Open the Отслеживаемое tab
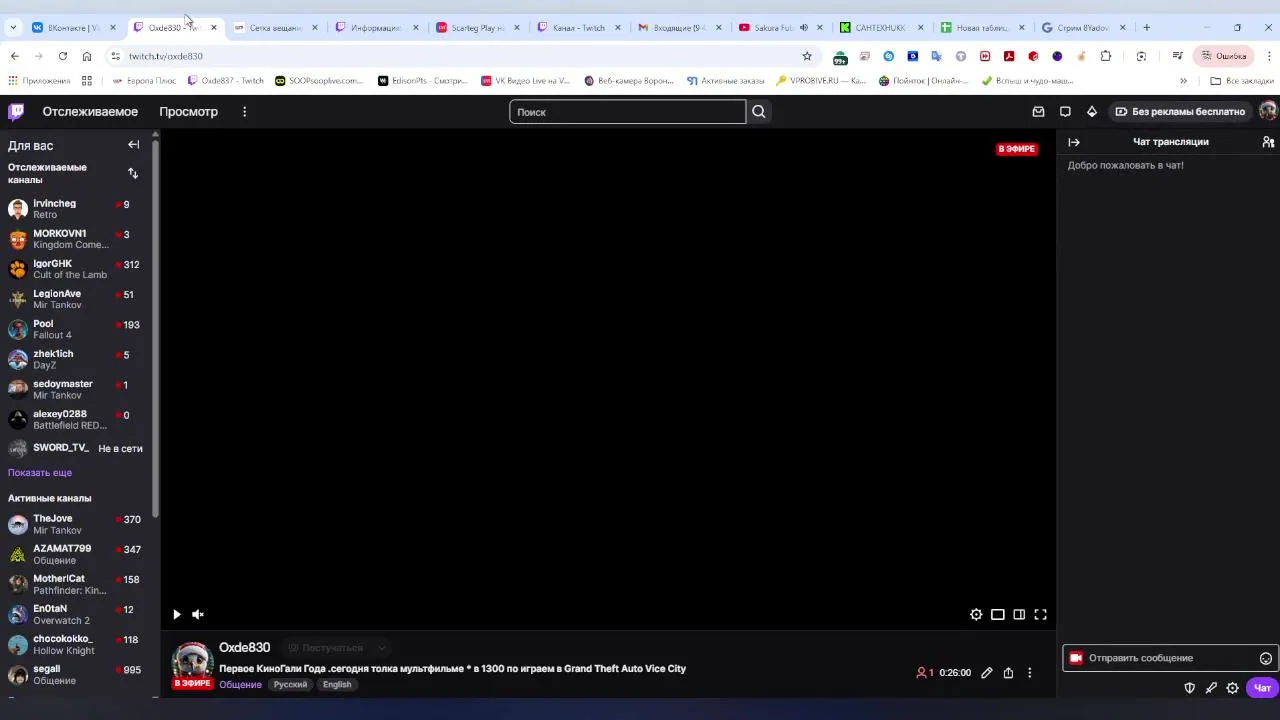1280x720 pixels. tap(90, 112)
